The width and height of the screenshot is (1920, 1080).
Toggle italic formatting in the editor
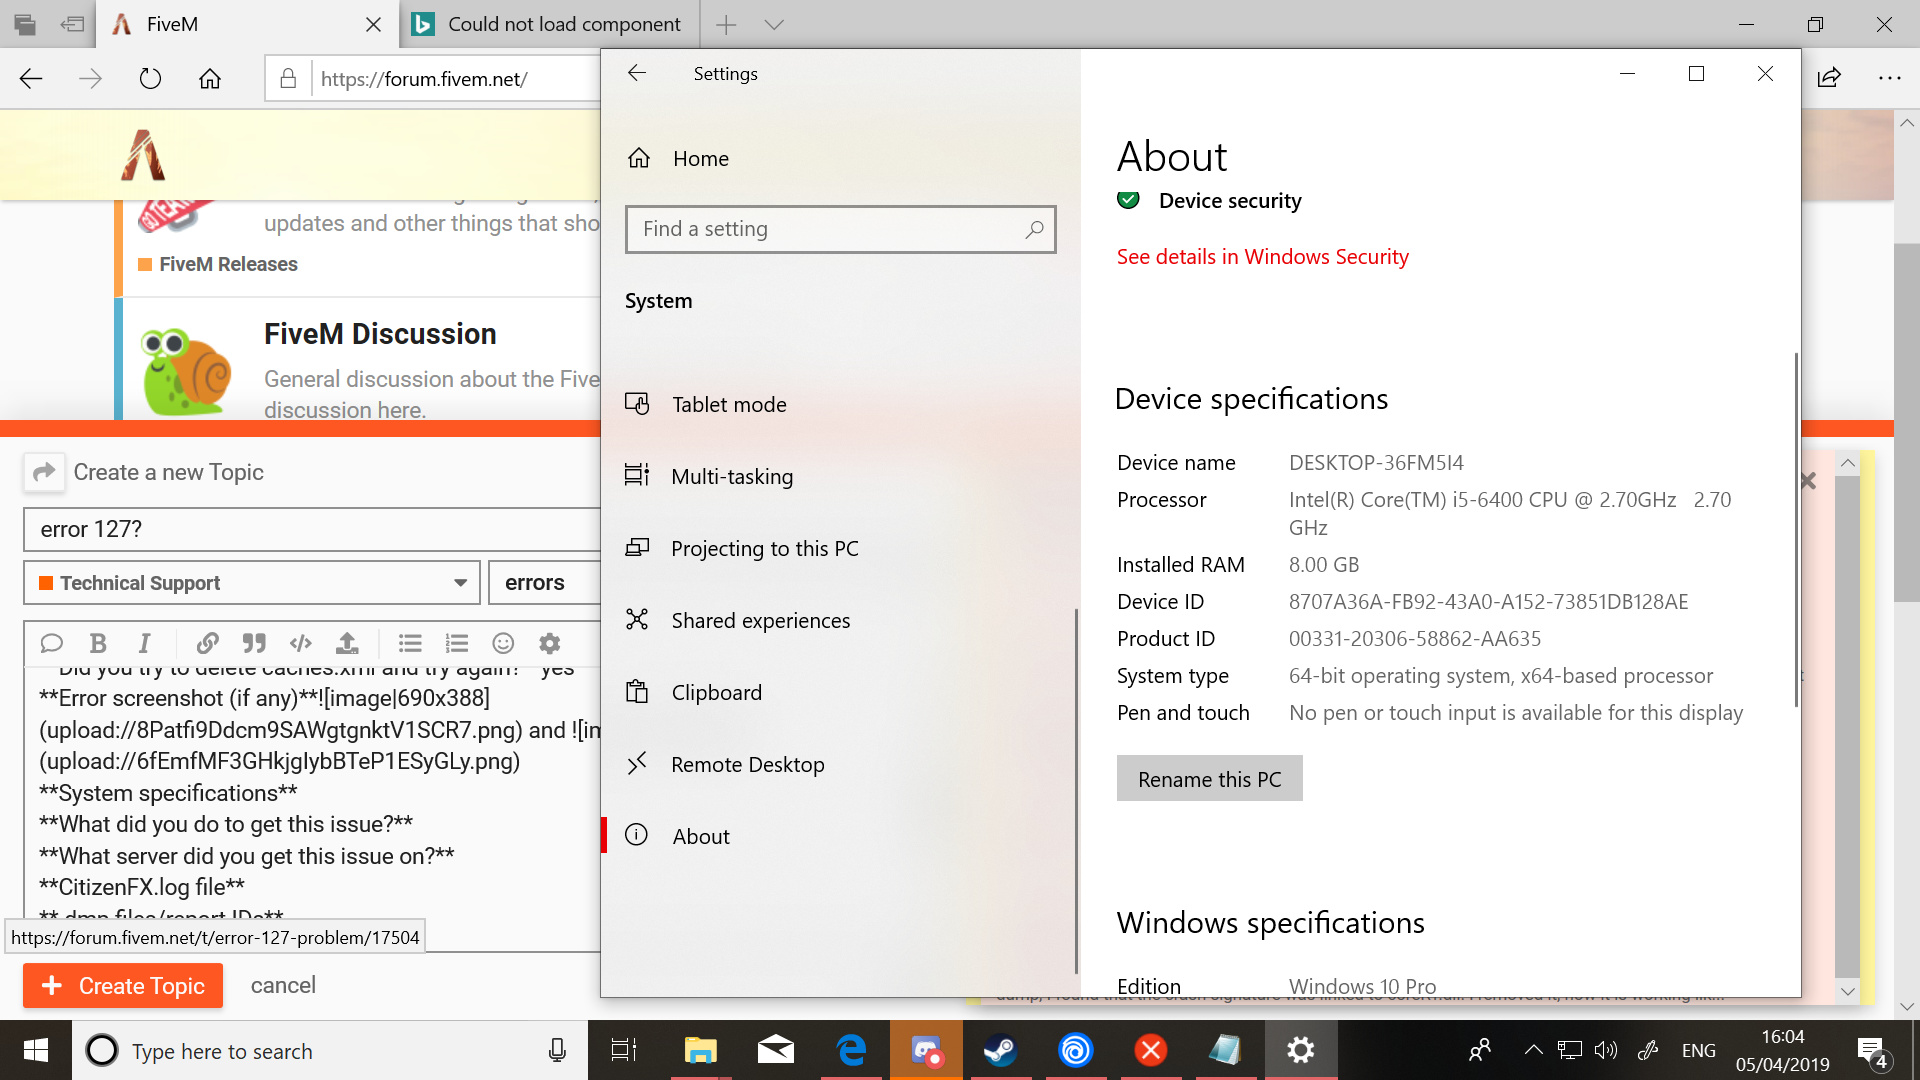click(x=144, y=643)
